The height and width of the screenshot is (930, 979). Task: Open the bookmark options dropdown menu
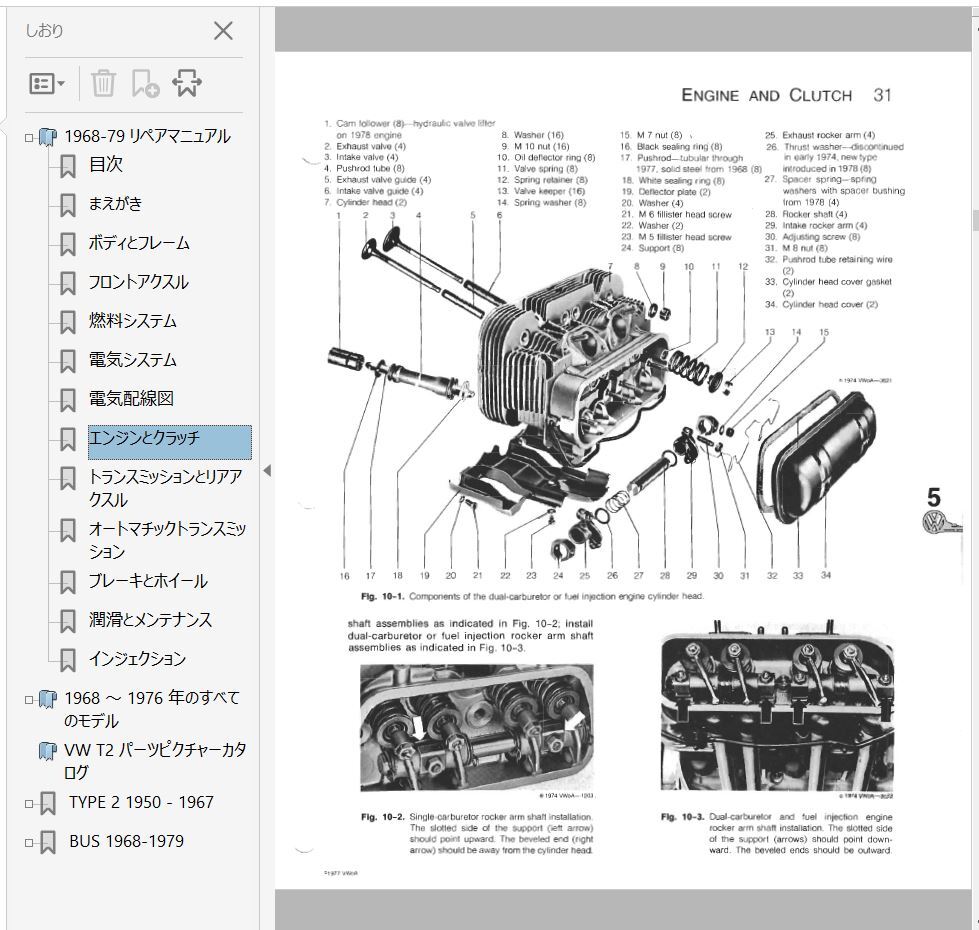[47, 83]
